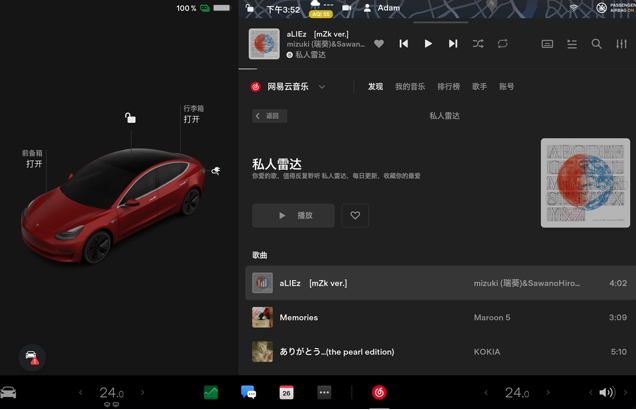Increase the passenger temperature

tap(548, 393)
